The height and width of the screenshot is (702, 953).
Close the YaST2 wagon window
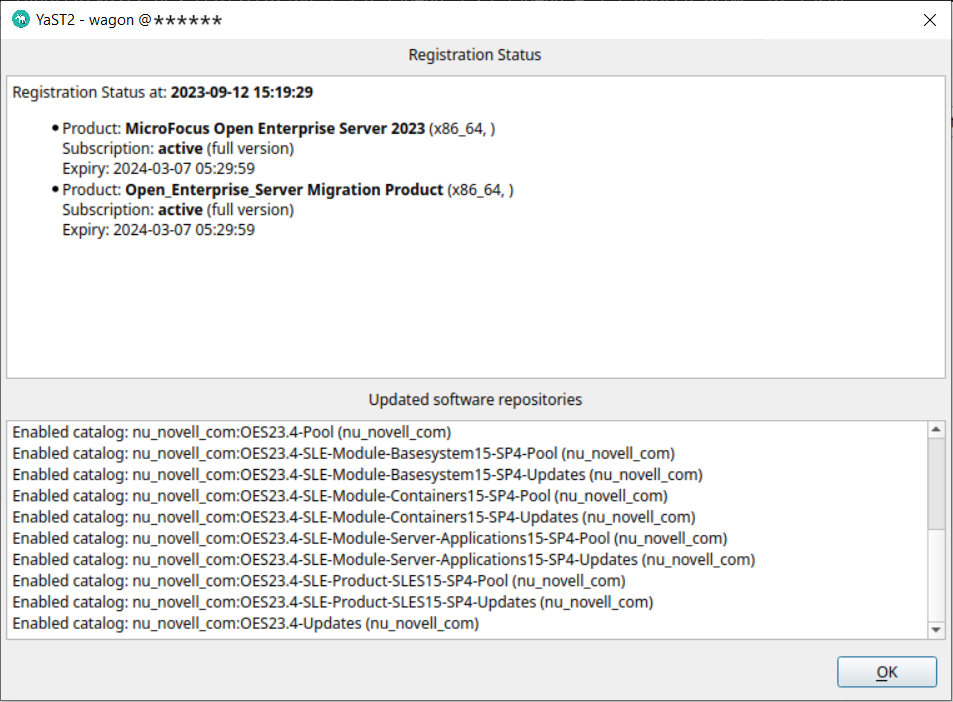click(929, 20)
